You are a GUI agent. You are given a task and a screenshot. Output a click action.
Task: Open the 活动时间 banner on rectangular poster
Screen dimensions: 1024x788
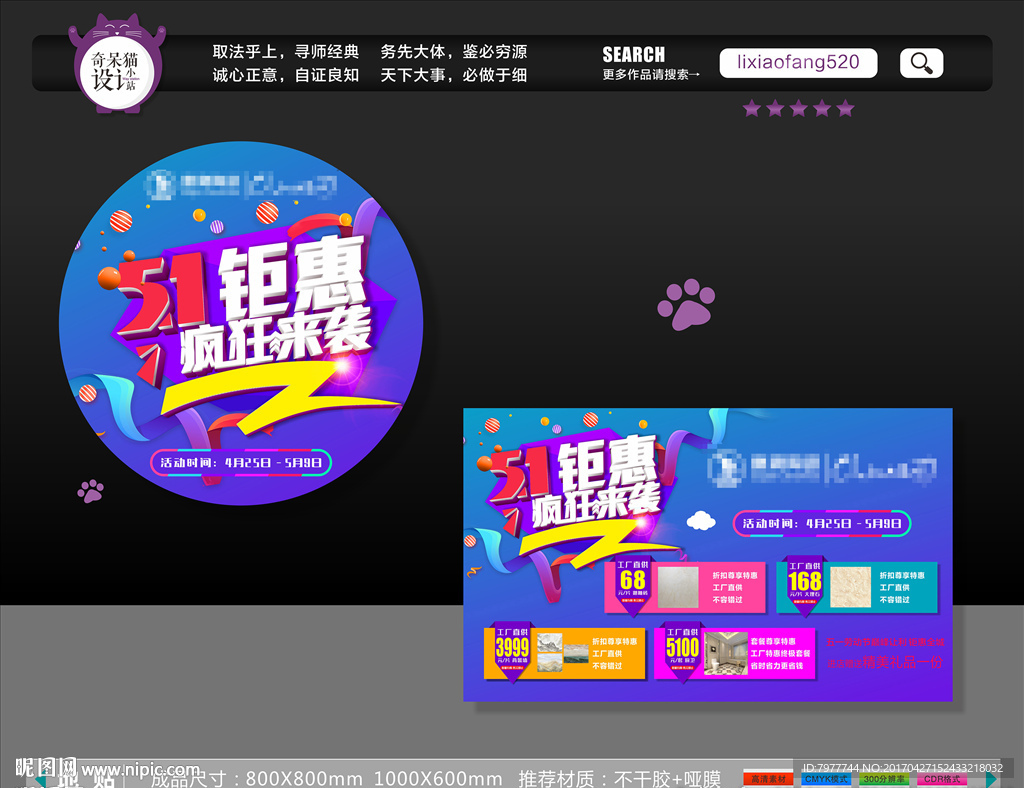(x=825, y=524)
